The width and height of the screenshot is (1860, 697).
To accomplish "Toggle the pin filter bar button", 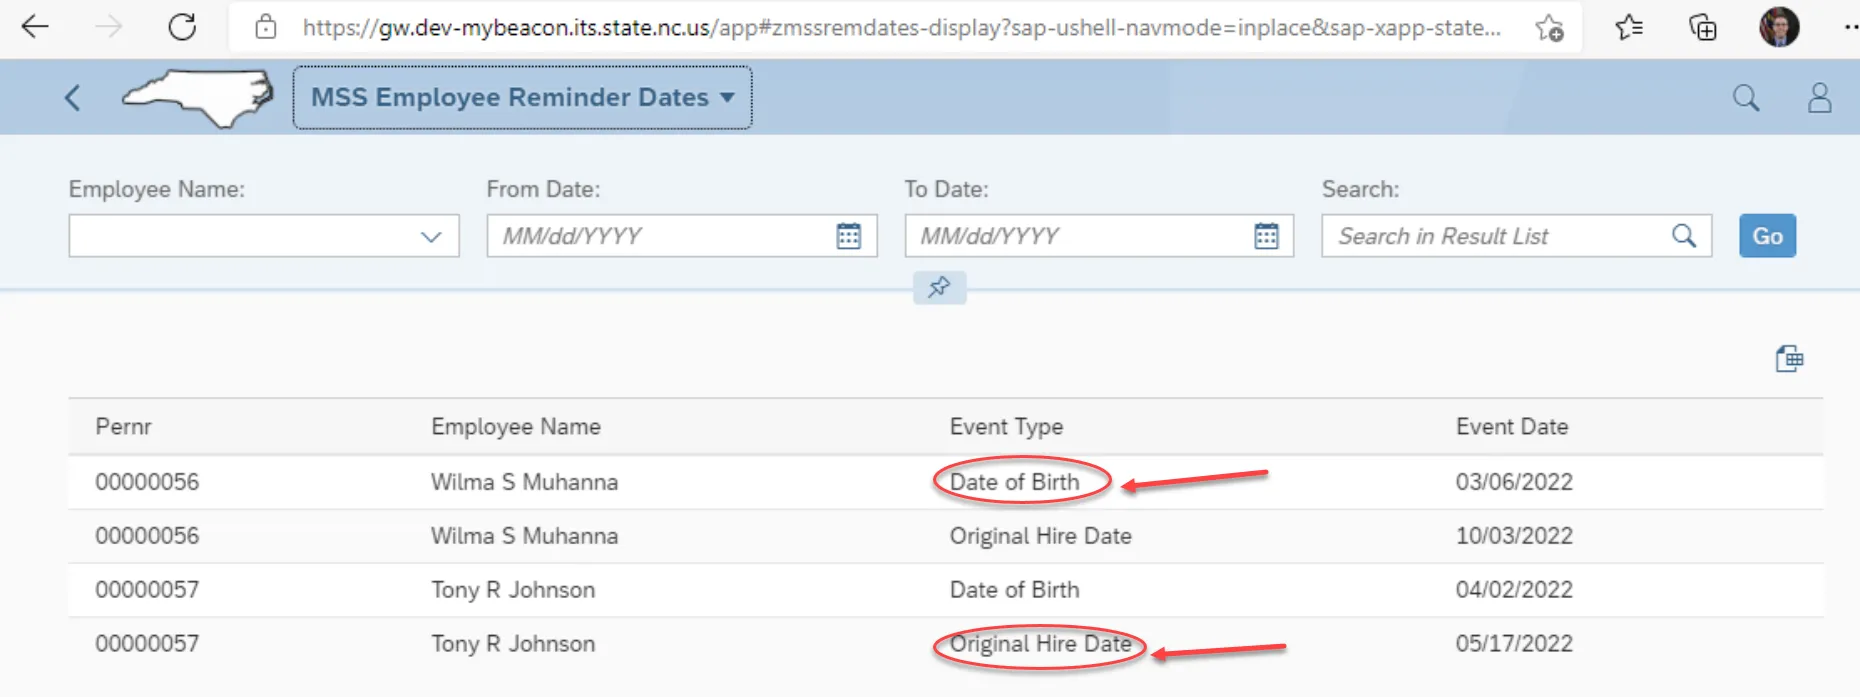I will point(939,288).
